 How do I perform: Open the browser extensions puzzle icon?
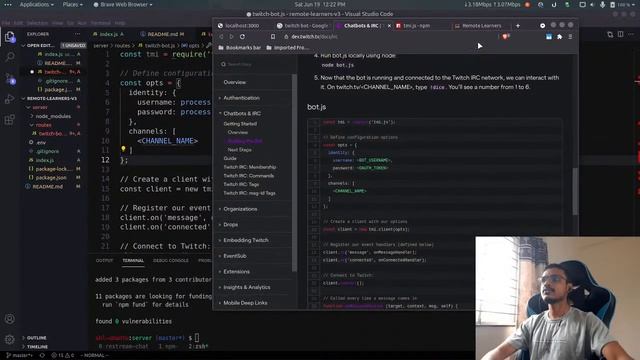560,37
